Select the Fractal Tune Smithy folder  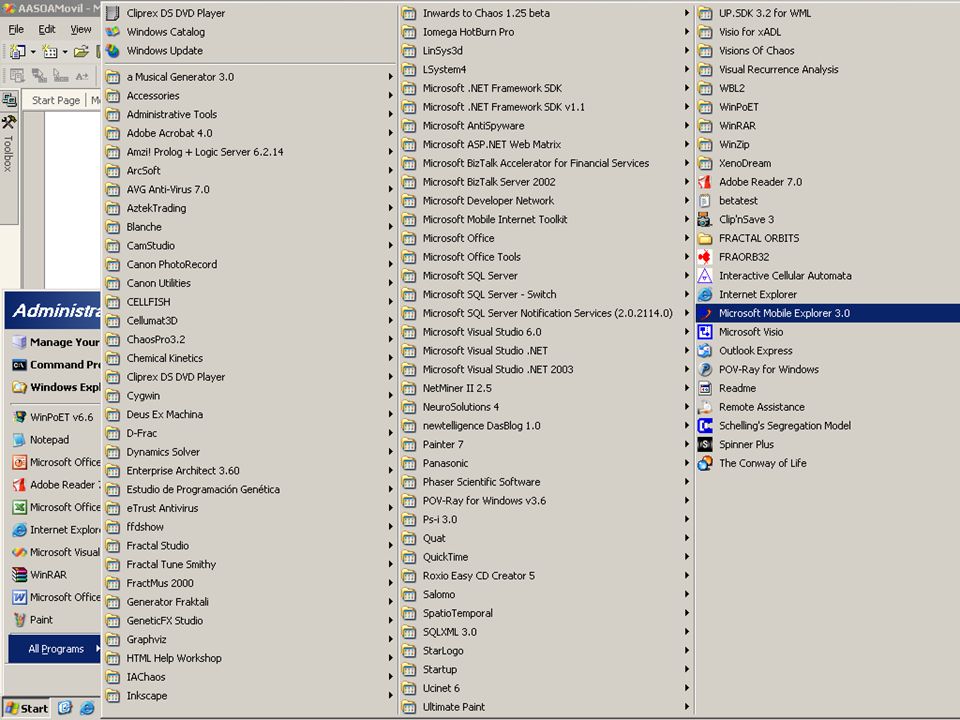[x=249, y=564]
